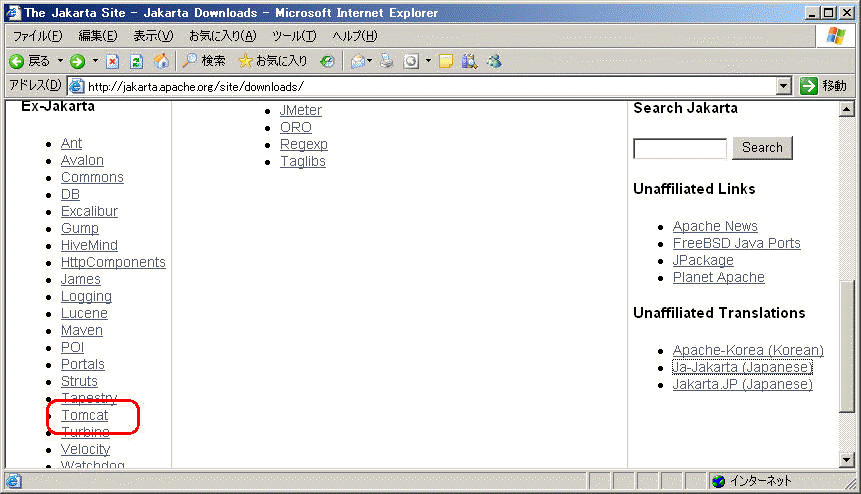
Task: Open Favorites (お気に入り) star button
Action: [x=272, y=61]
